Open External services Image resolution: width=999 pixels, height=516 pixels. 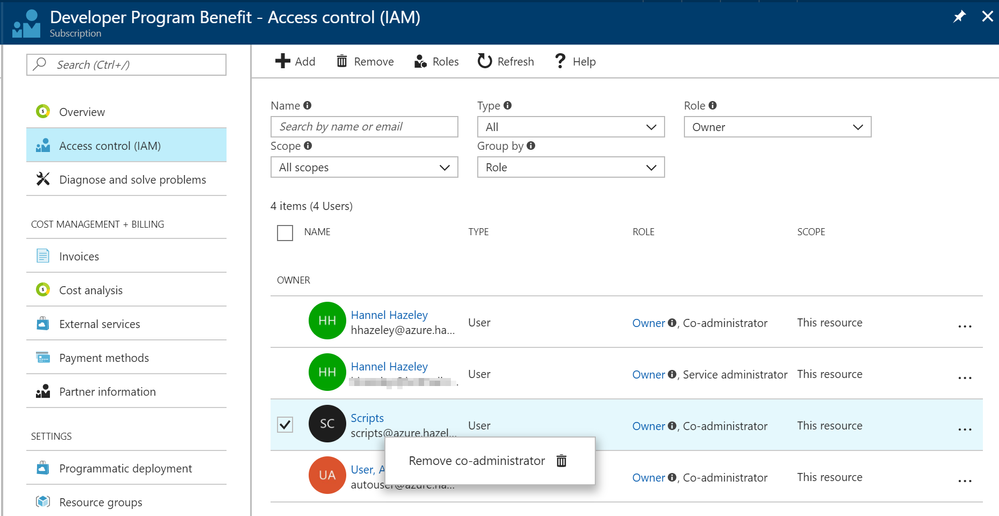tap(126, 324)
